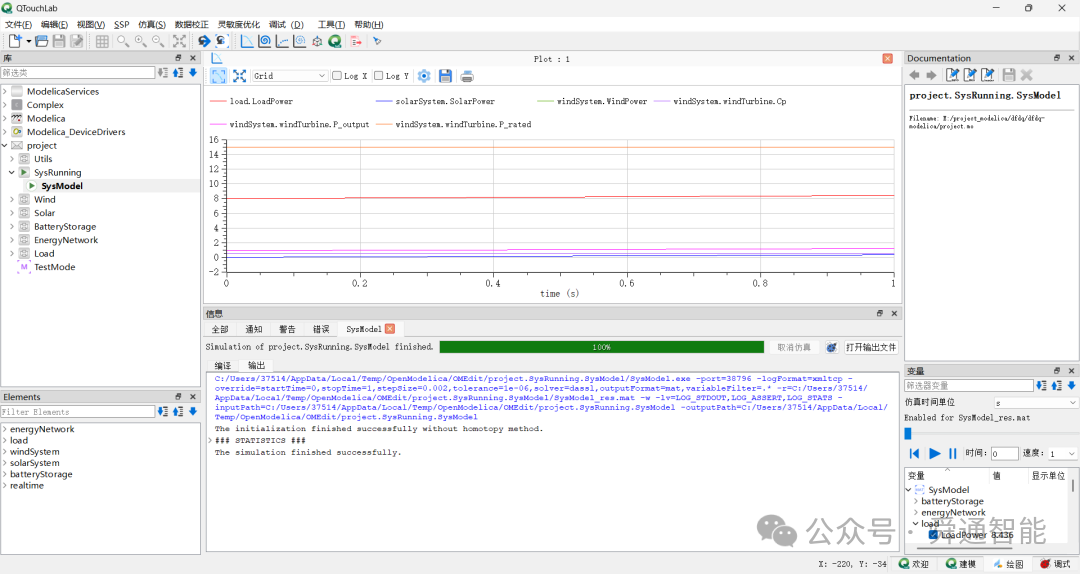The image size is (1080, 574).
Task: Click the New Array Parametric Plot icon
Action: point(300,41)
